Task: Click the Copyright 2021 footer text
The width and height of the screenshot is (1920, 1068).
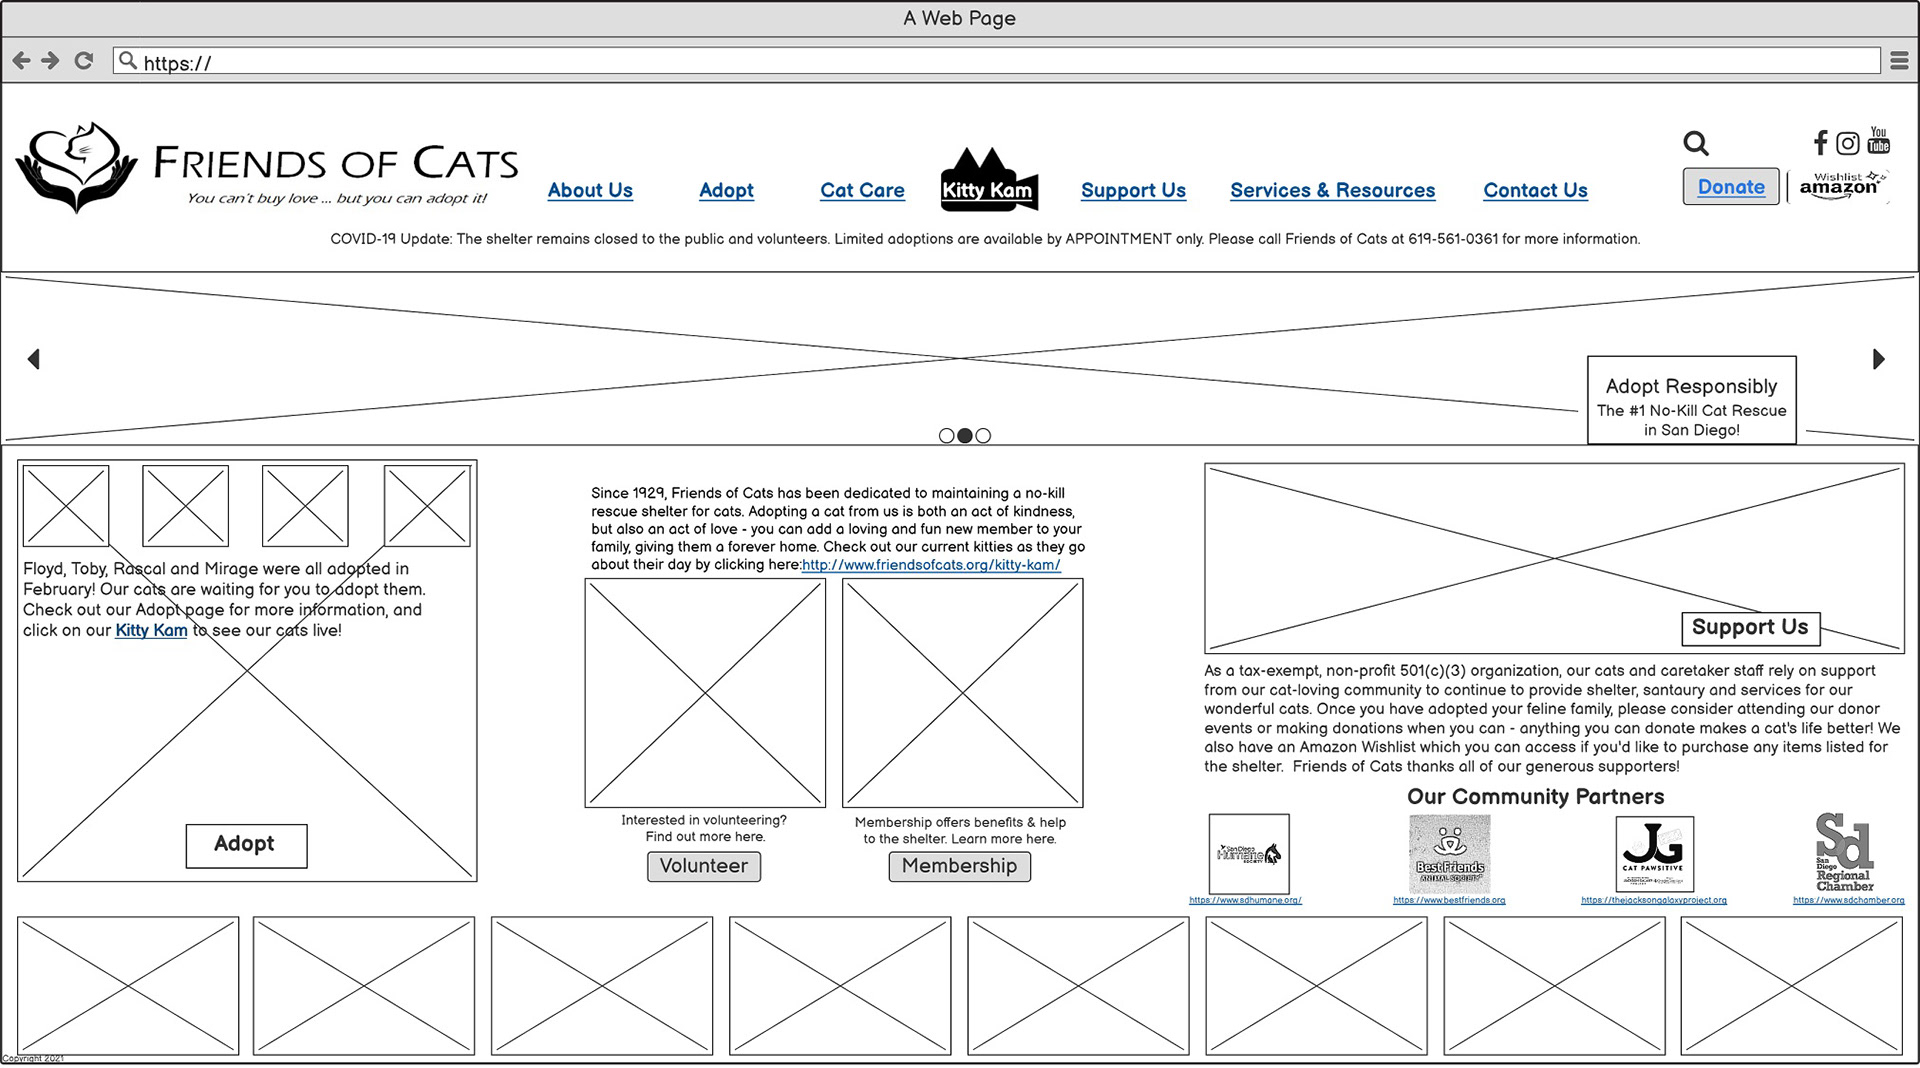Action: click(33, 1058)
